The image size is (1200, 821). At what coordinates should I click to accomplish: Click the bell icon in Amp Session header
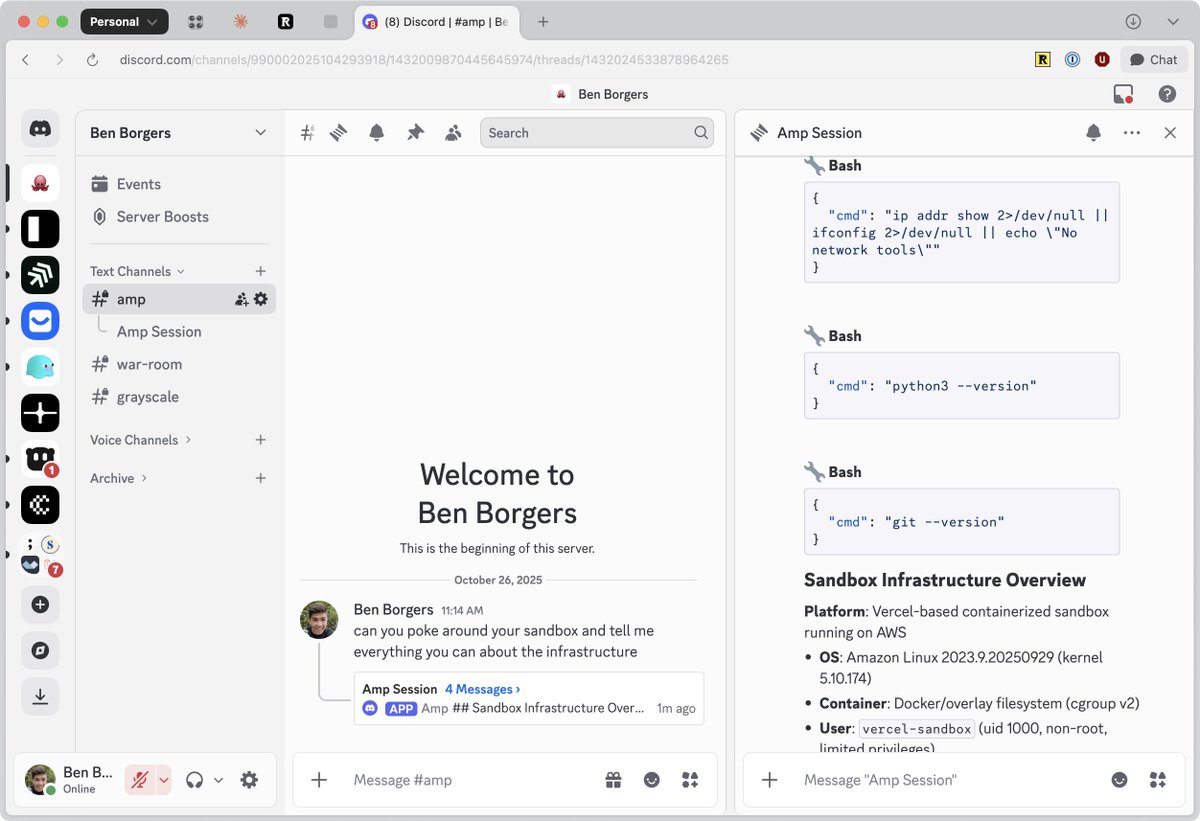[1093, 132]
